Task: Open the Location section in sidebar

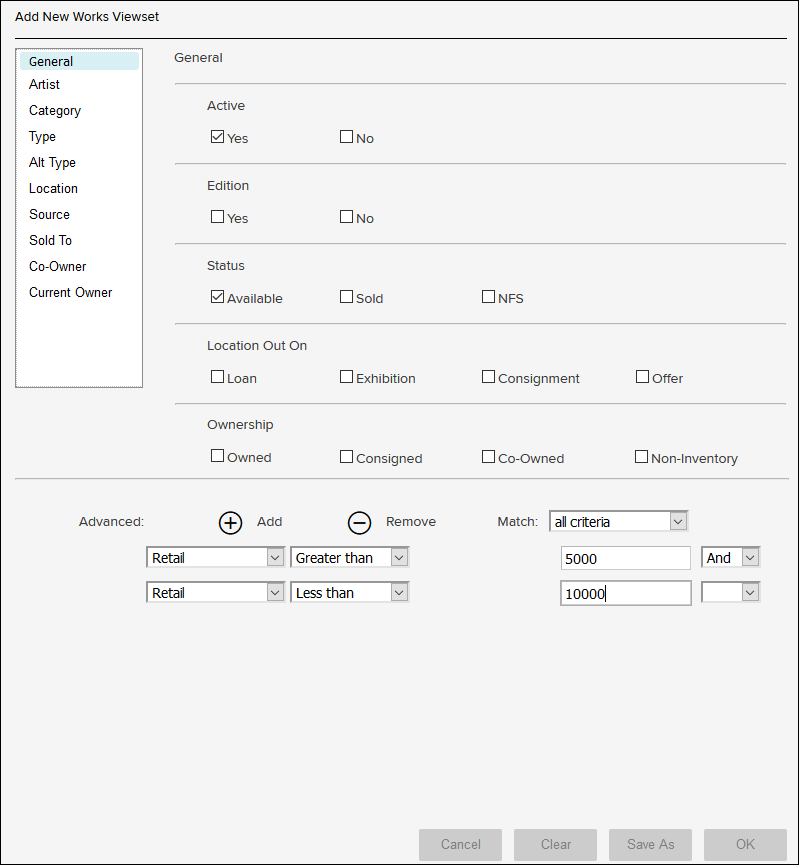Action: coord(53,189)
